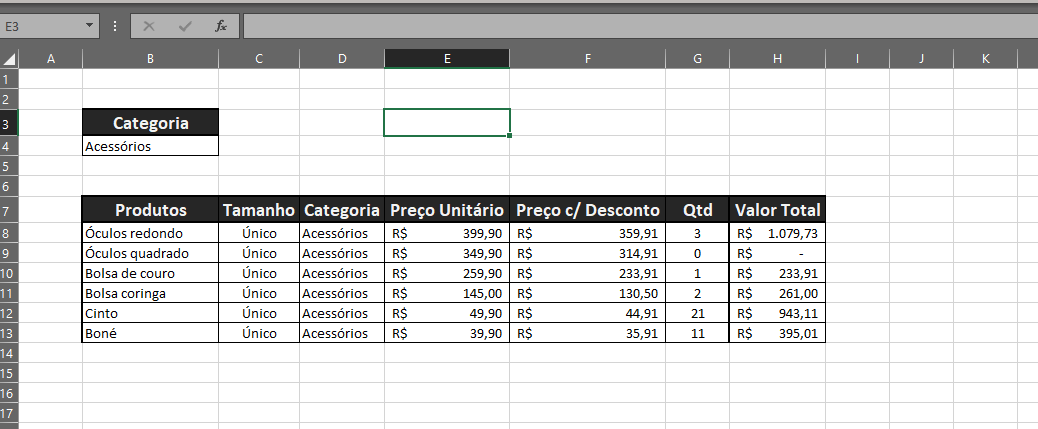
Task: Click inside the formula bar input
Action: (x=638, y=26)
